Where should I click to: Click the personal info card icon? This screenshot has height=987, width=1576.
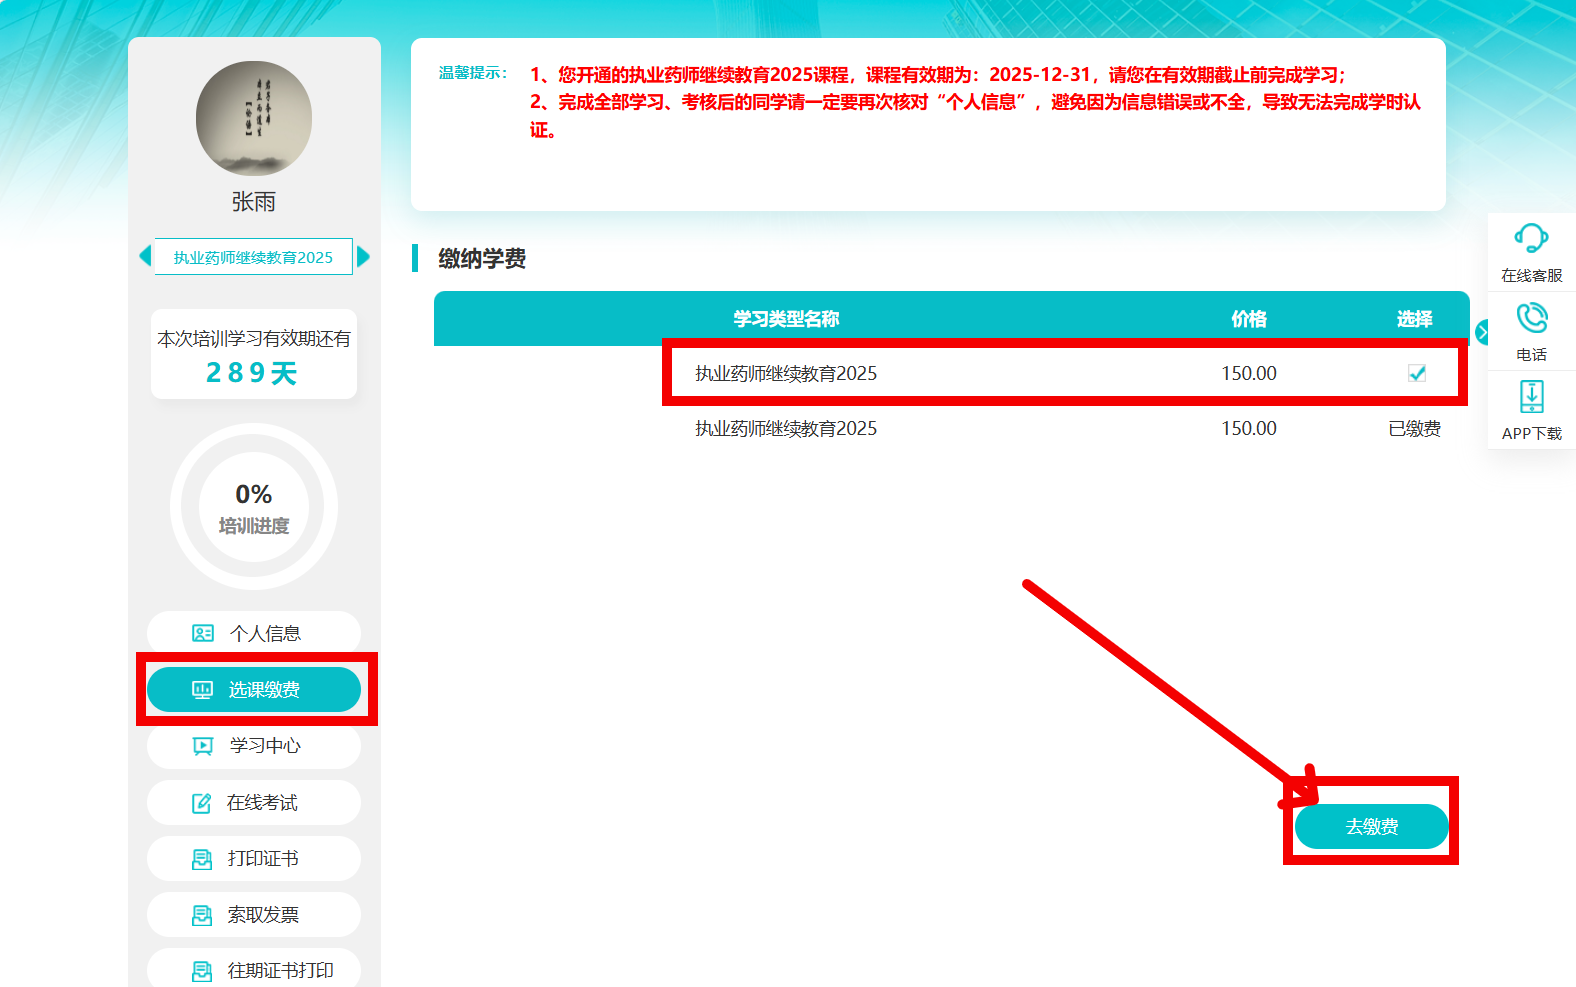click(x=203, y=633)
